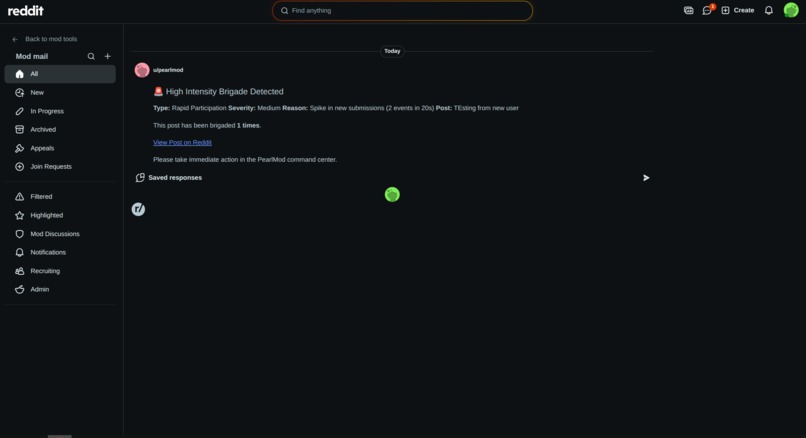The height and width of the screenshot is (438, 806).
Task: Click the Create button
Action: click(x=738, y=10)
